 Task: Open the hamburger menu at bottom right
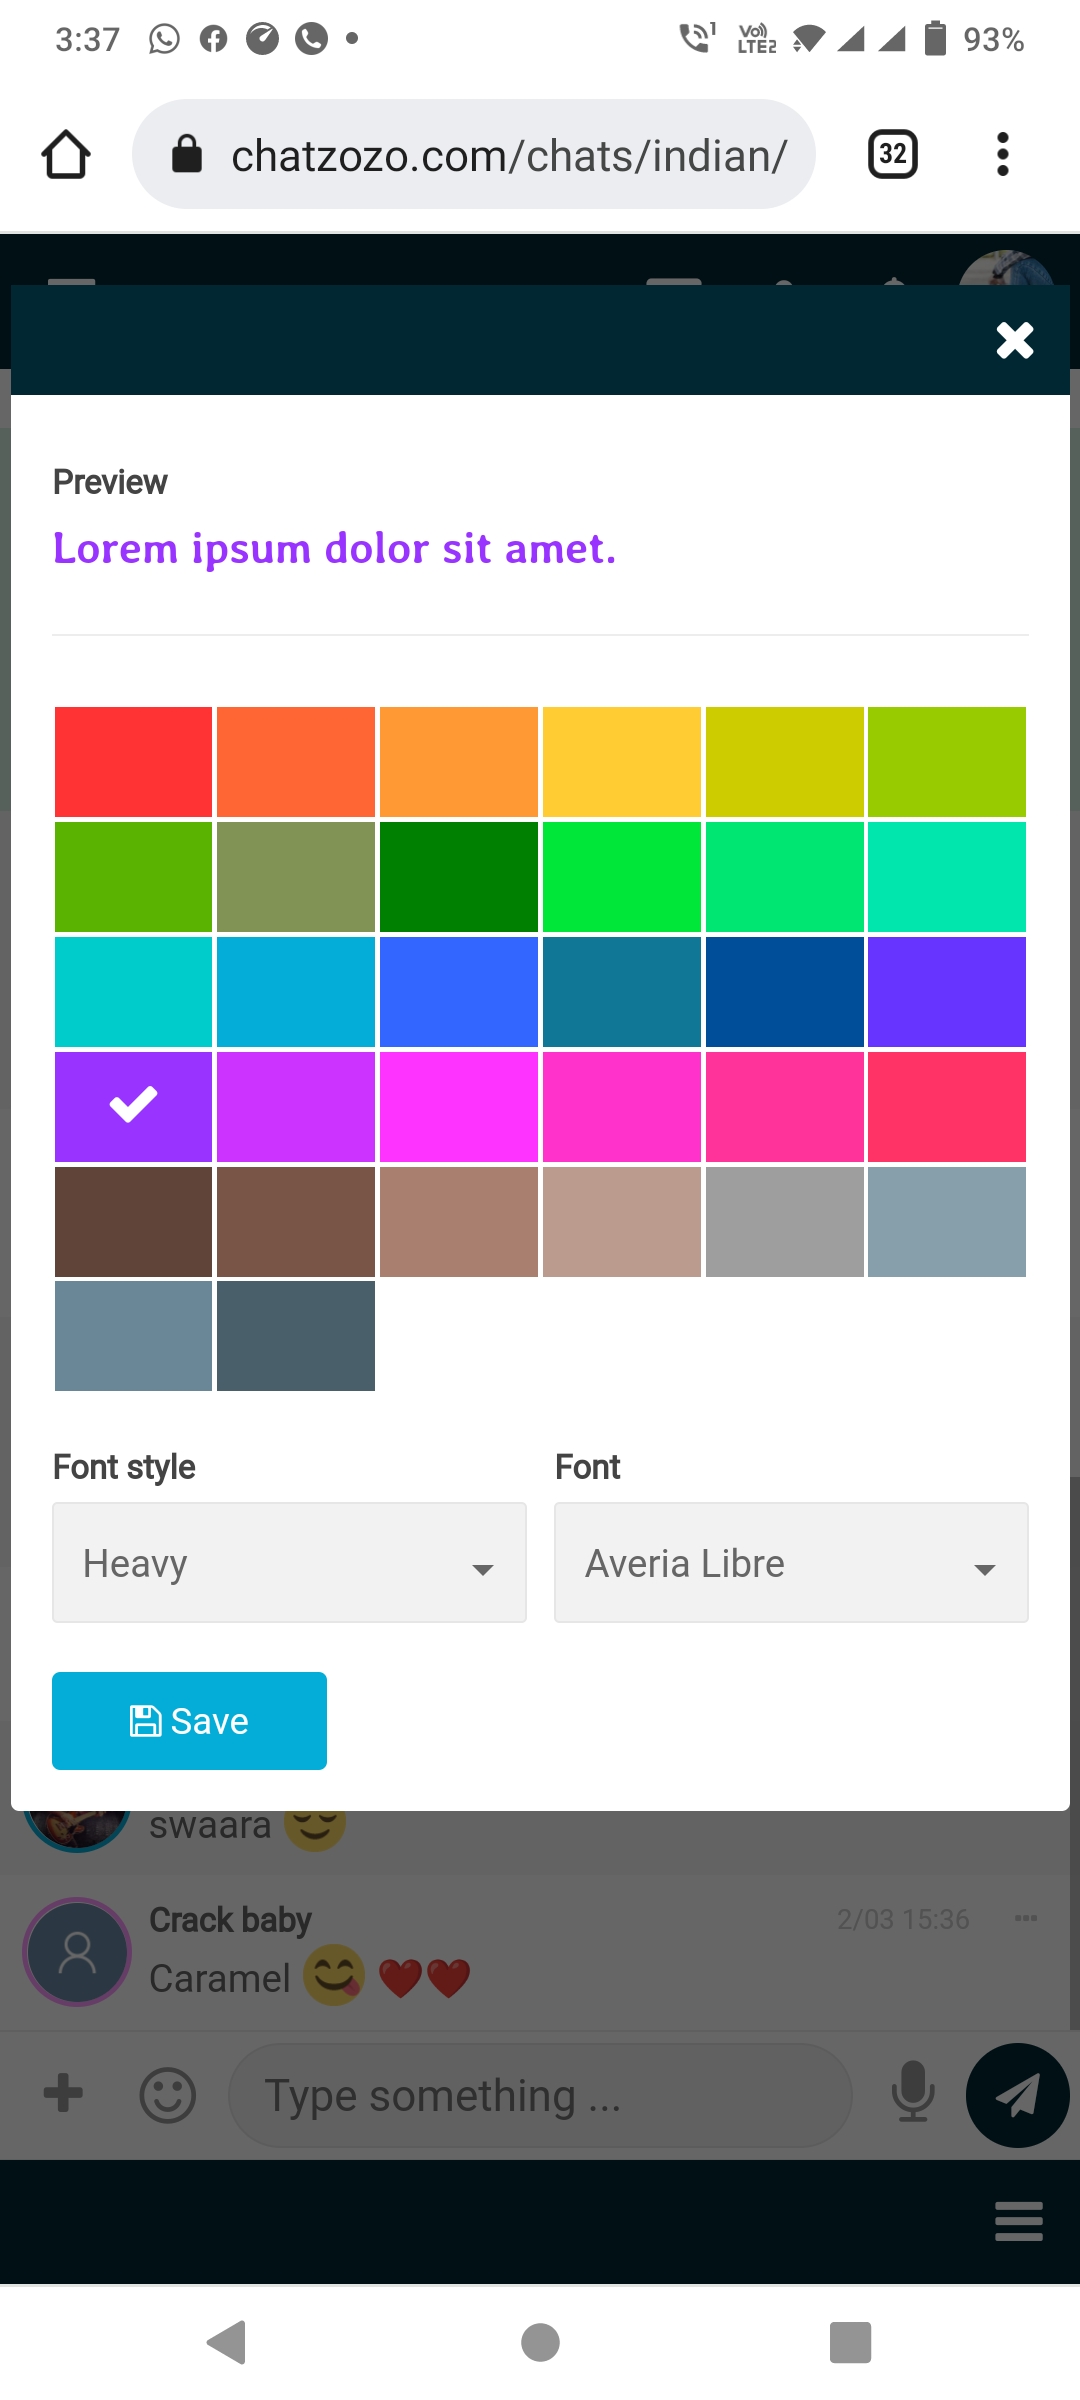coord(1019,2221)
